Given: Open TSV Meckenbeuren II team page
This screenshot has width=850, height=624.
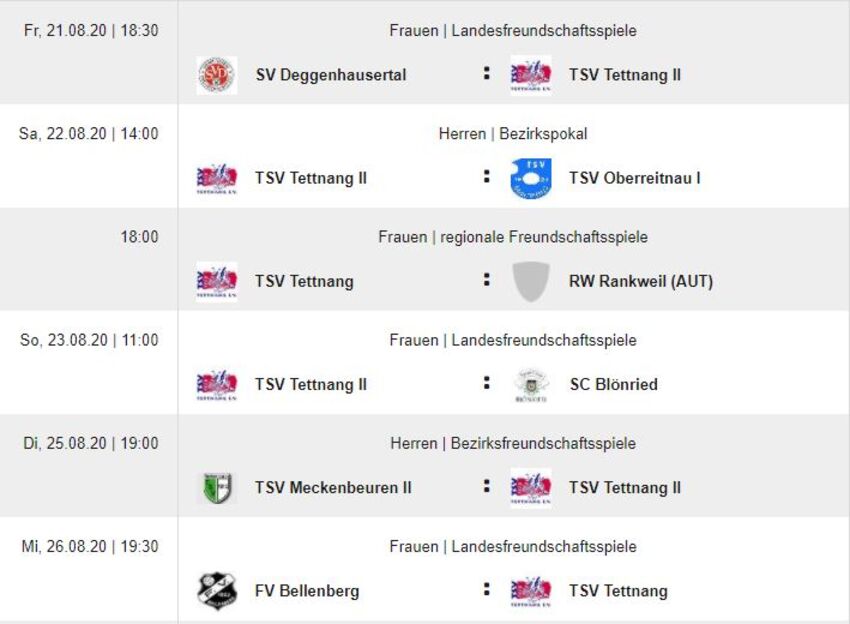Looking at the screenshot, I should click(333, 488).
